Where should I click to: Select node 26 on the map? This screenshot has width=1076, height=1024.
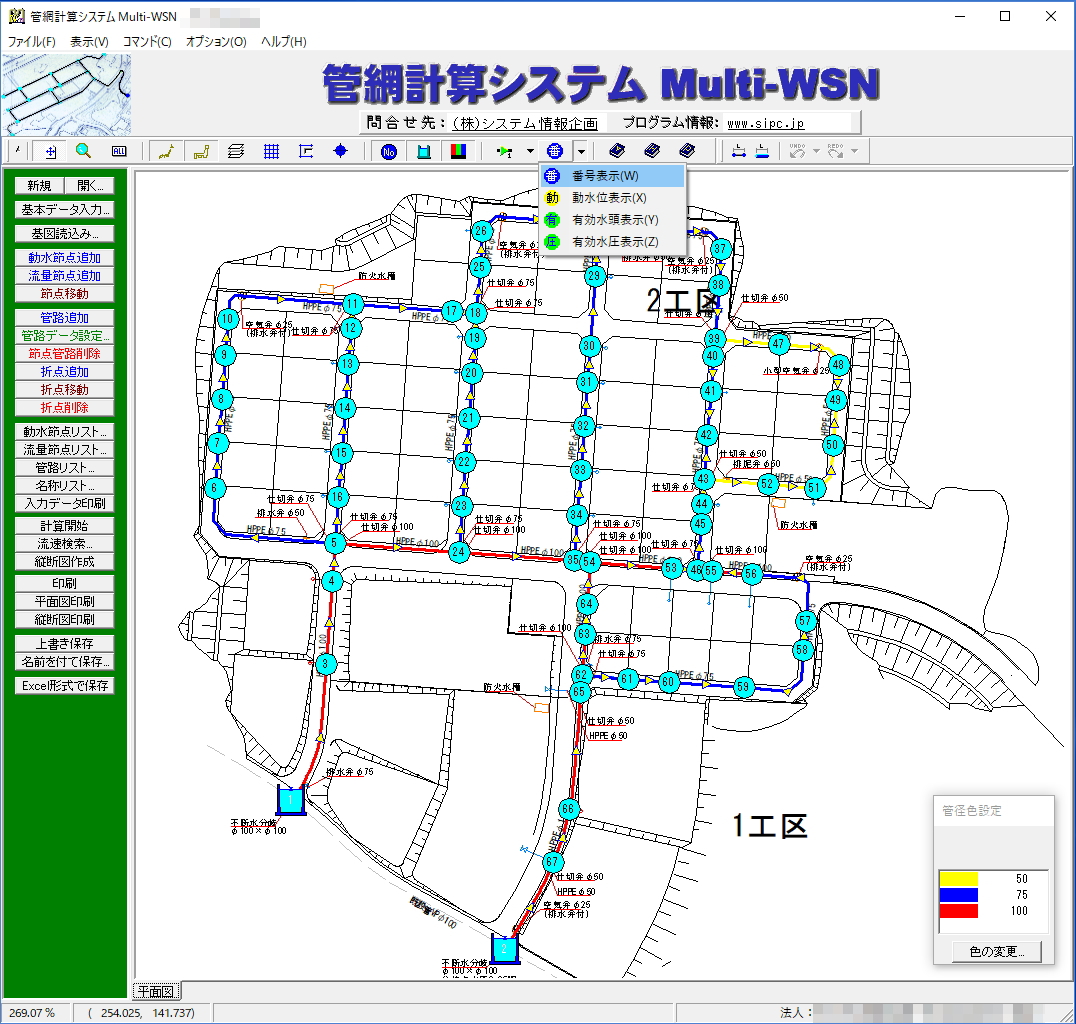click(x=481, y=231)
